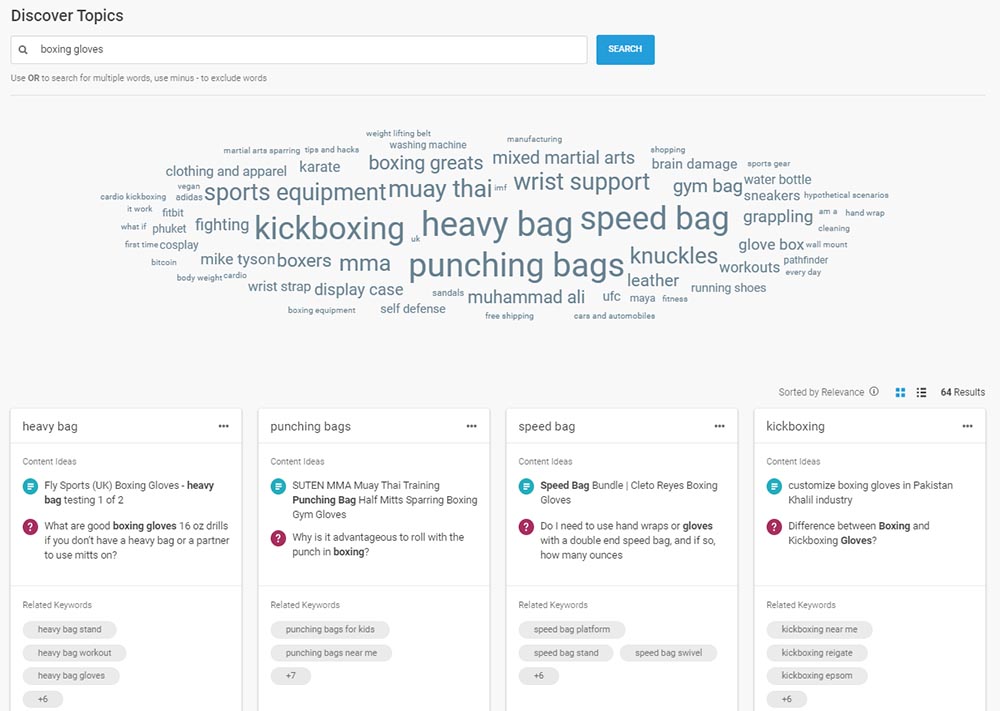Switch to list view layout
1000x711 pixels.
point(921,392)
